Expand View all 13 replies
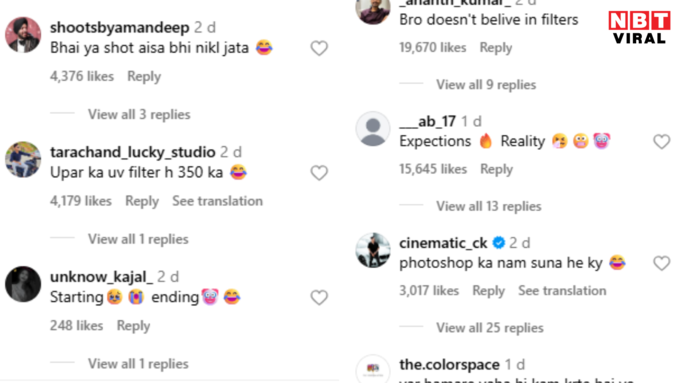This screenshot has width=680, height=383. coord(489,206)
